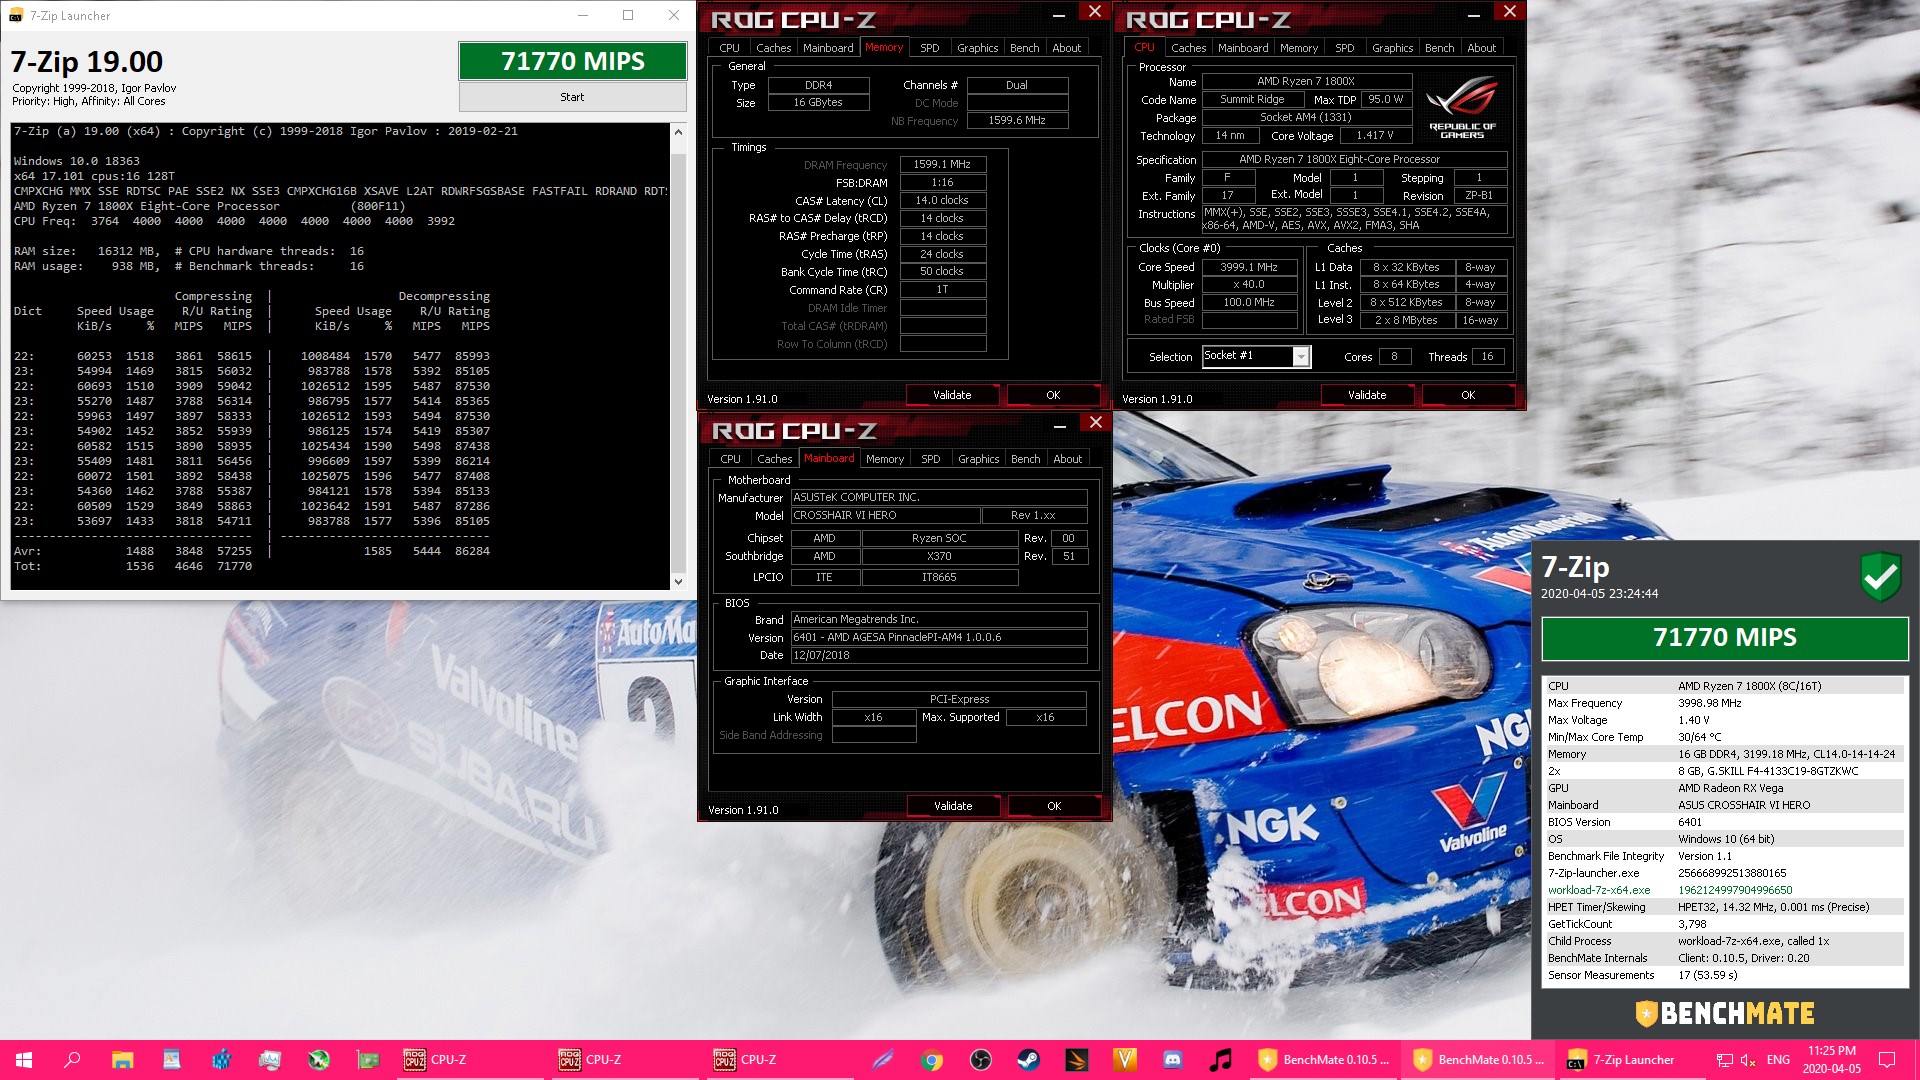
Task: Open the music note app in taskbar
Action: [x=1221, y=1060]
